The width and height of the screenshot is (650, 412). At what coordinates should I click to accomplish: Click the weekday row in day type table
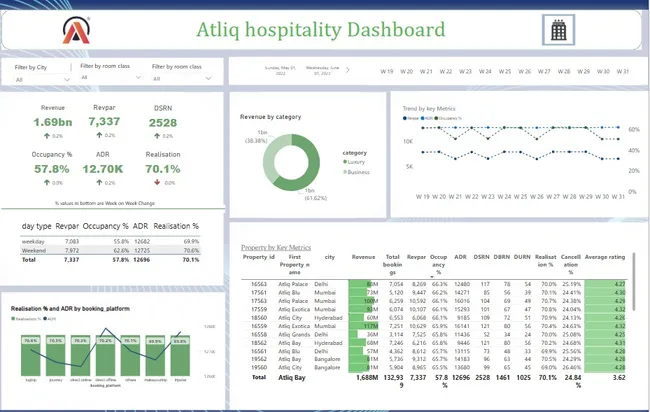(110, 241)
